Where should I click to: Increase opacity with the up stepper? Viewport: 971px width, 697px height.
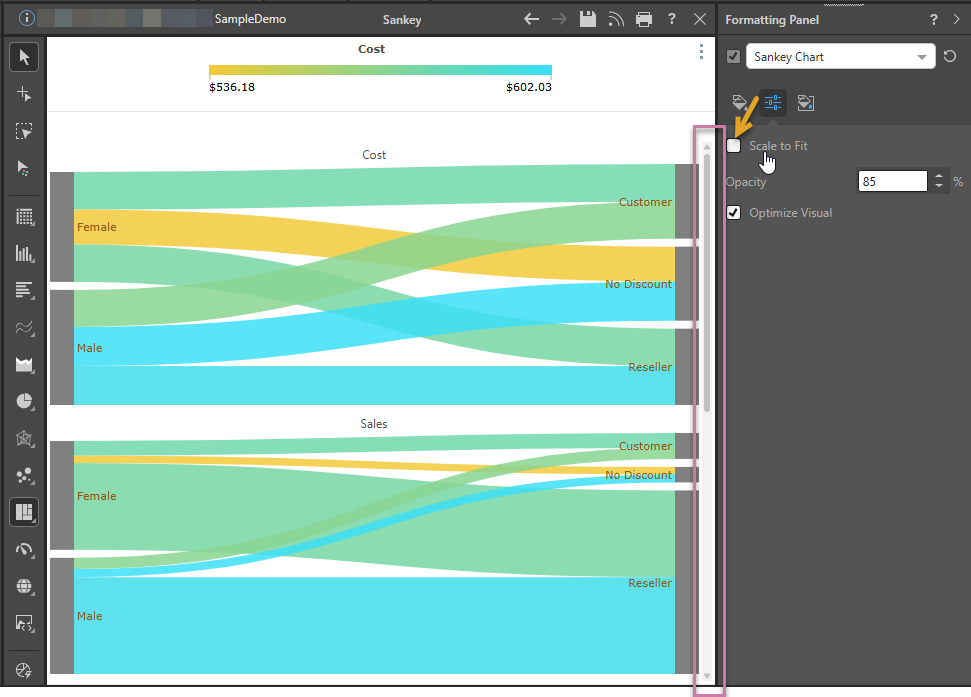[939, 176]
